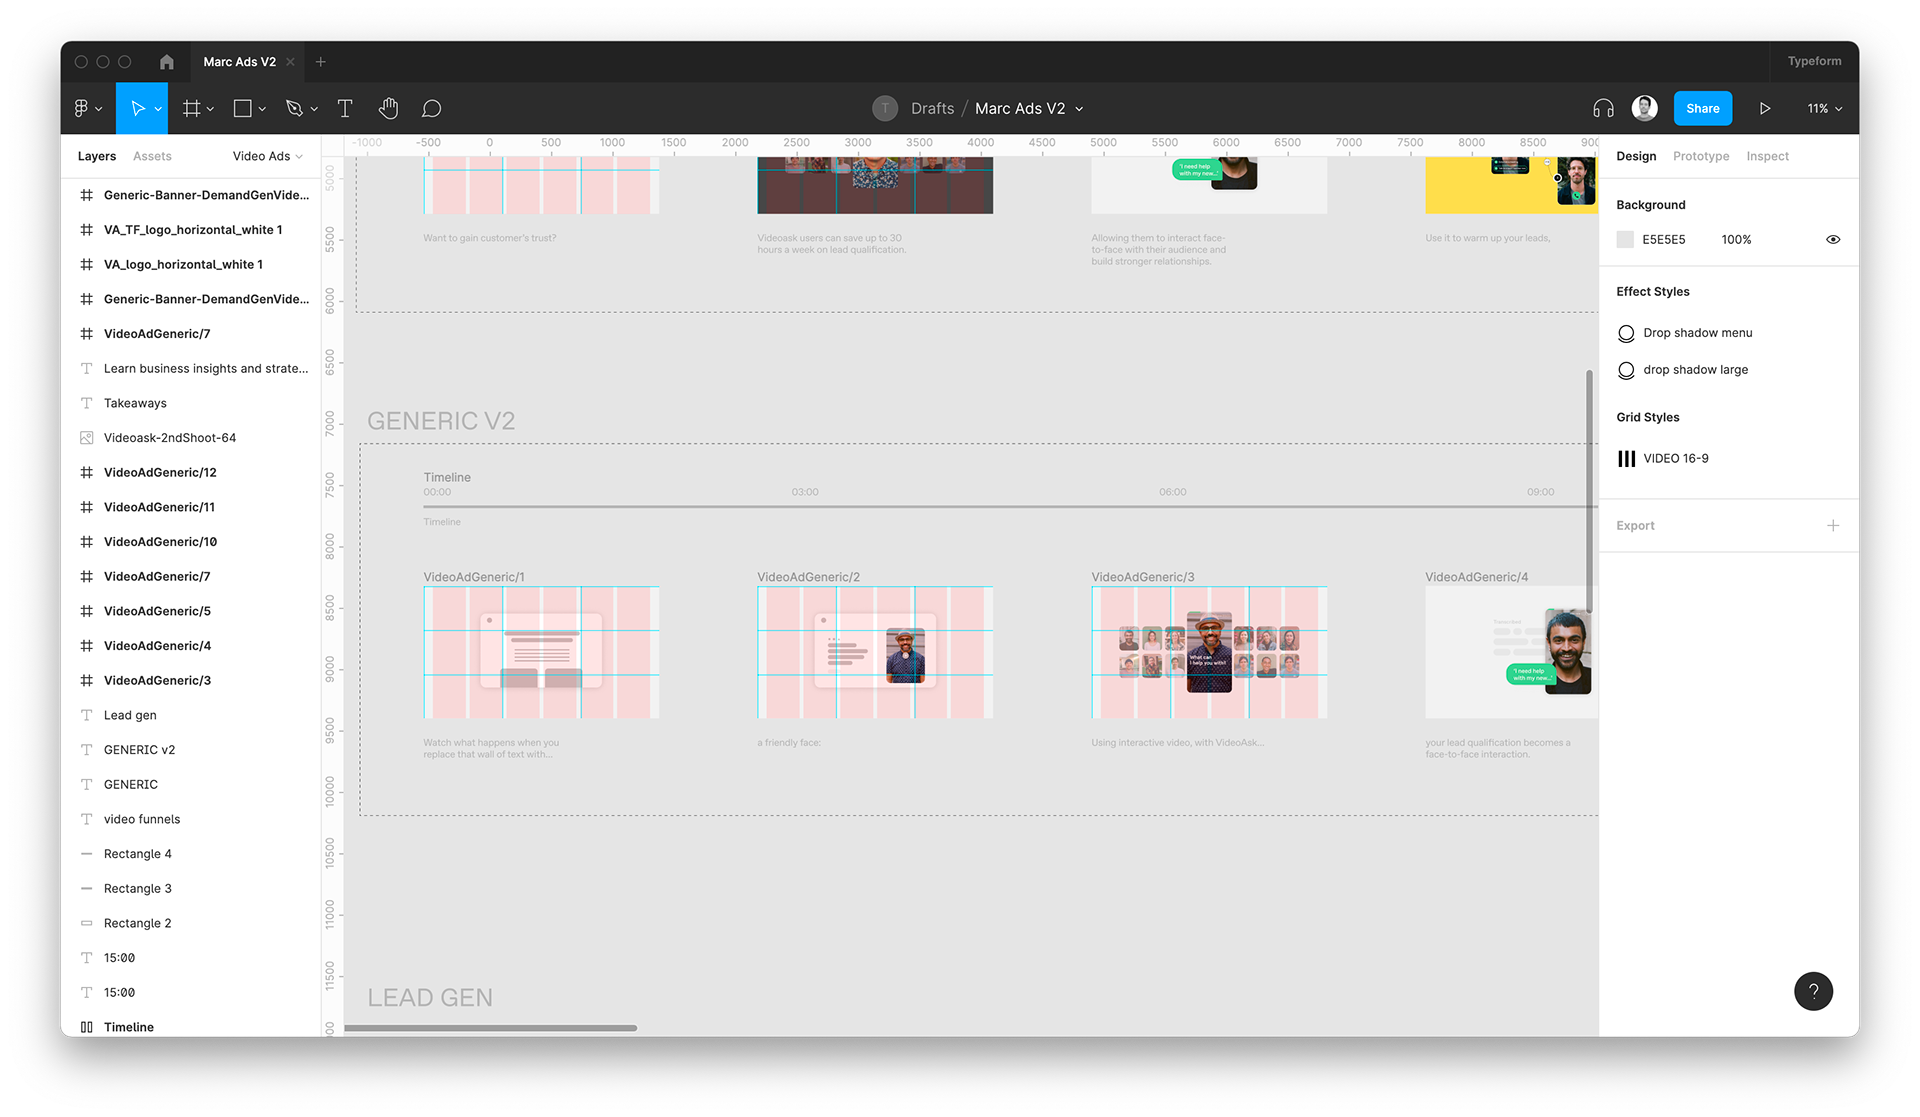Select the Move tool
1920x1117 pixels.
coord(138,108)
